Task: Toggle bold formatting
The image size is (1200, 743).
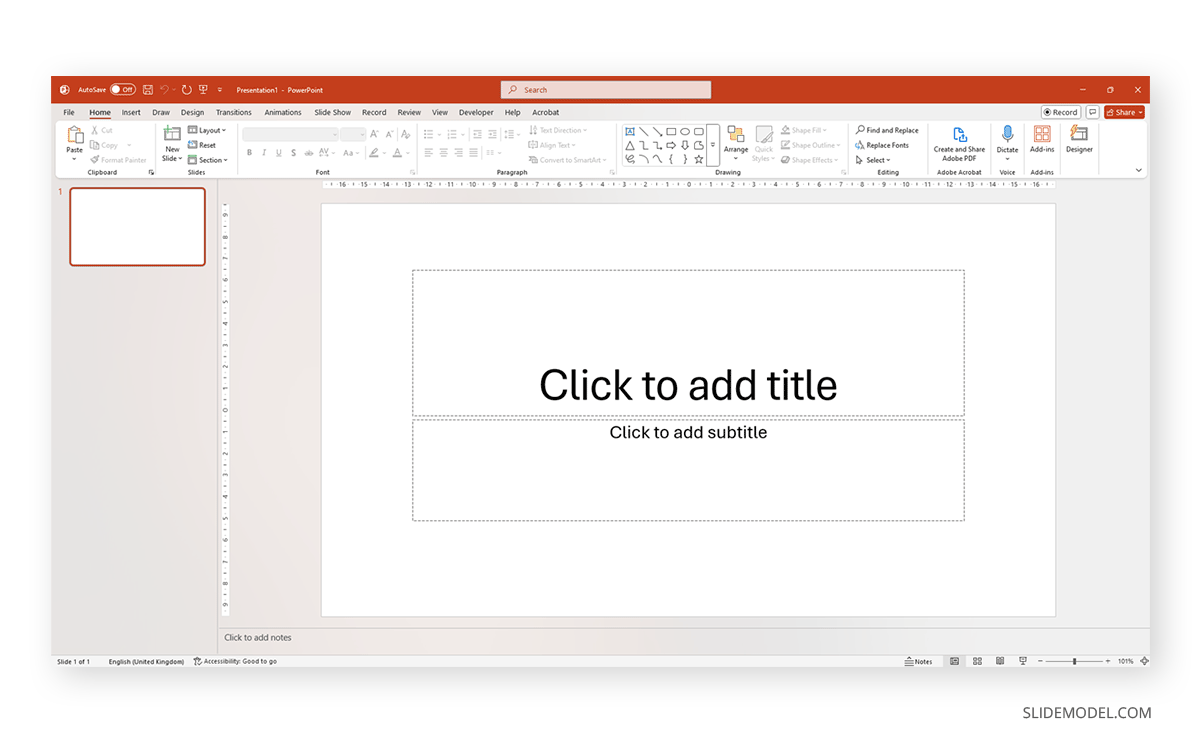Action: click(249, 153)
